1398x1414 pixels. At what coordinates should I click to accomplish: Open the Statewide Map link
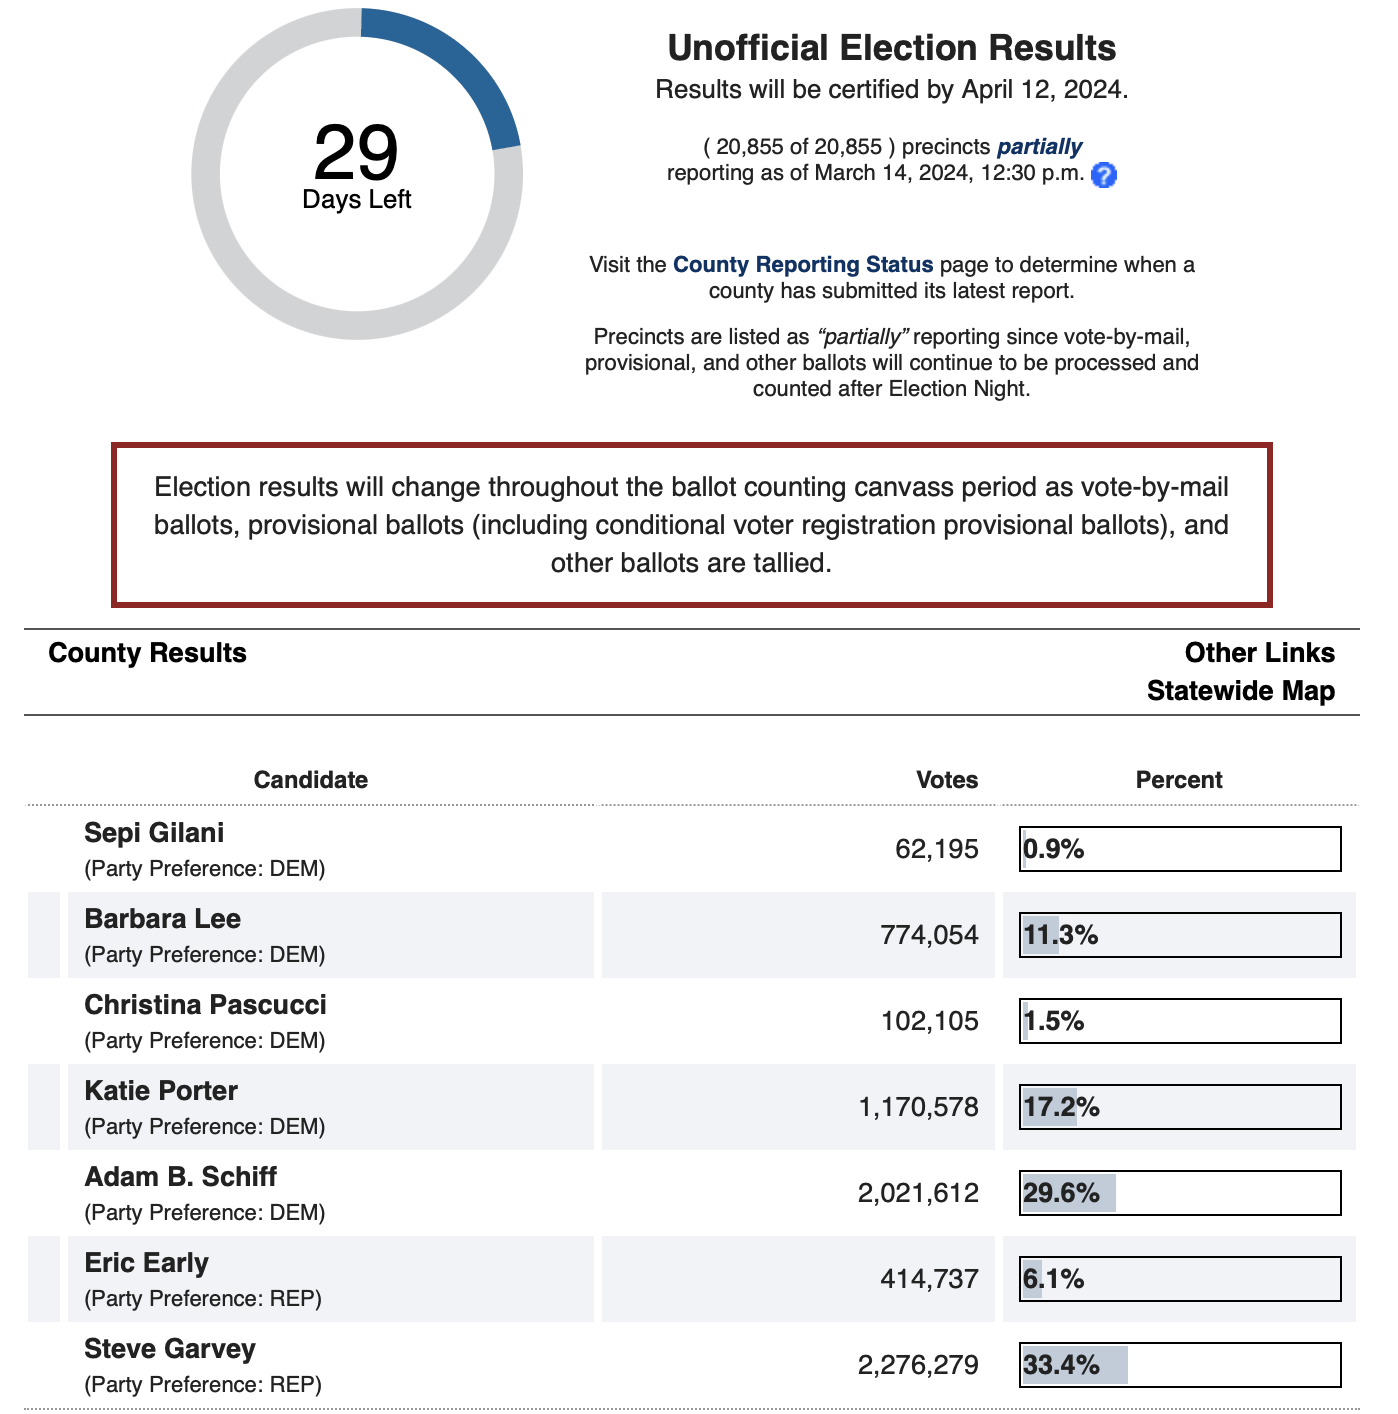tap(1240, 691)
